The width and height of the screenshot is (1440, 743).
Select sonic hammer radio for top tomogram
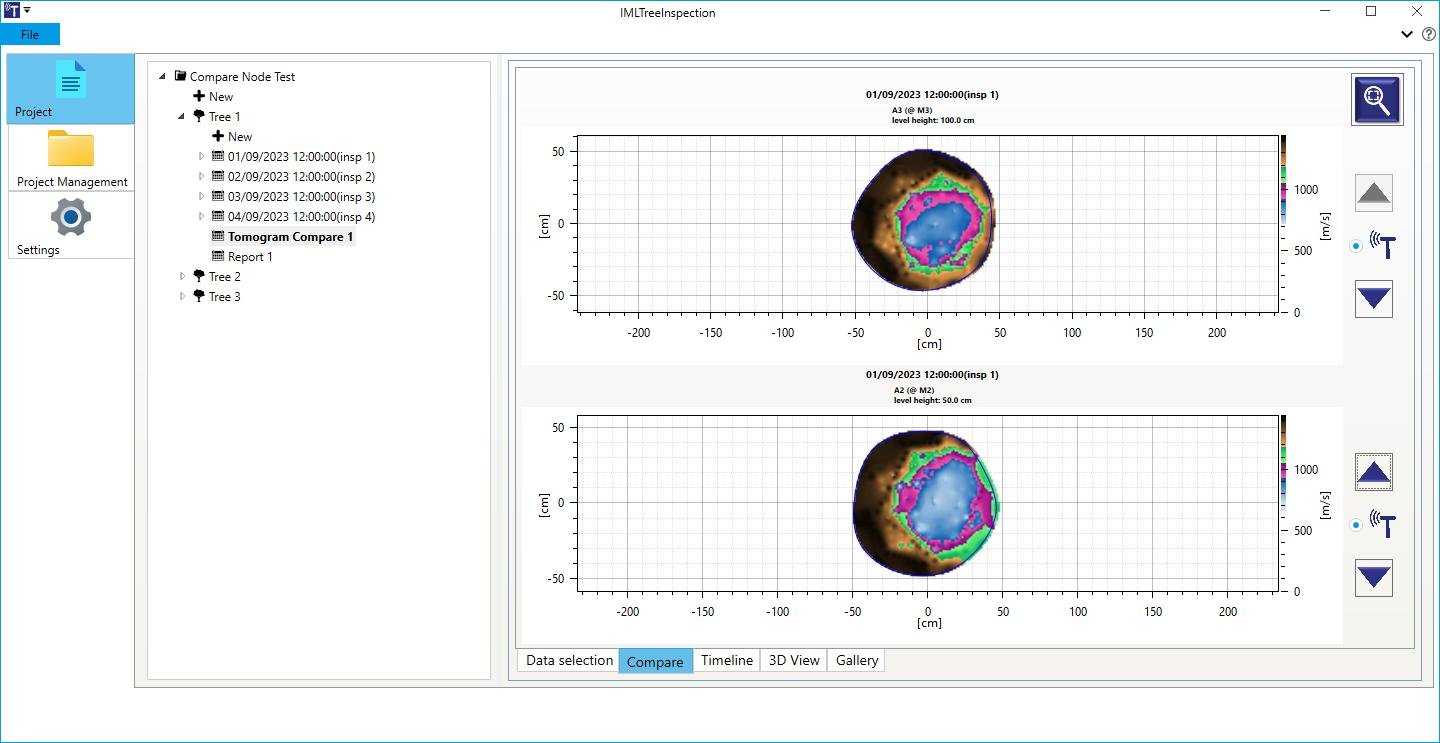[1356, 246]
